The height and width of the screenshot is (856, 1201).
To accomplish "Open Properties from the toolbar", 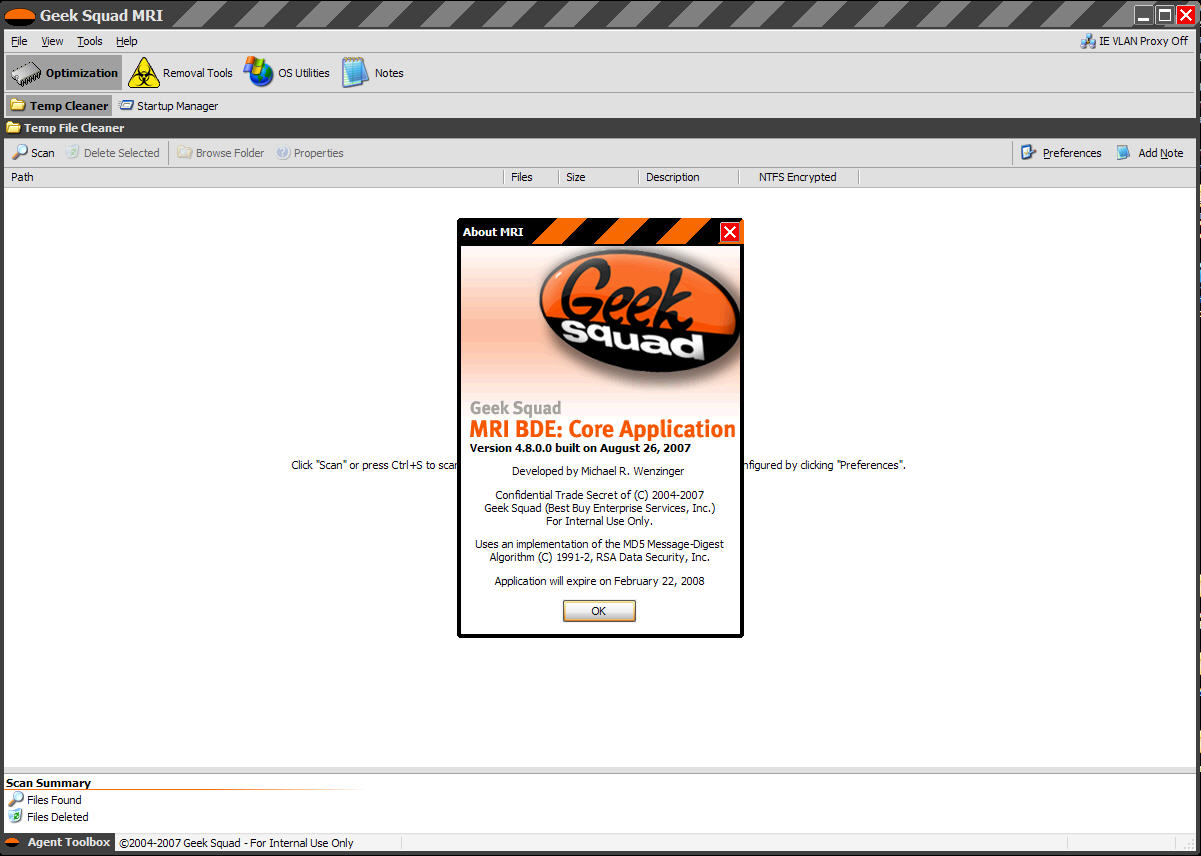I will pos(310,153).
